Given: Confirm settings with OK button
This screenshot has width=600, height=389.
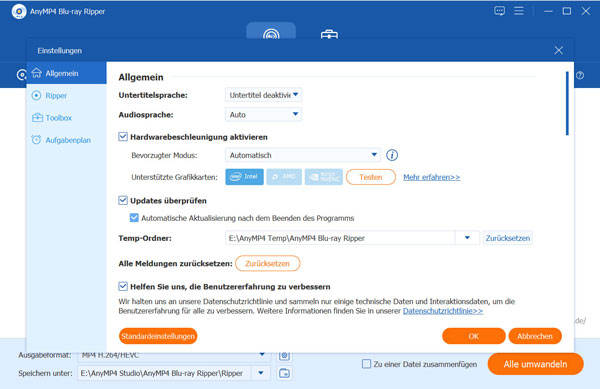Looking at the screenshot, I should pos(474,336).
